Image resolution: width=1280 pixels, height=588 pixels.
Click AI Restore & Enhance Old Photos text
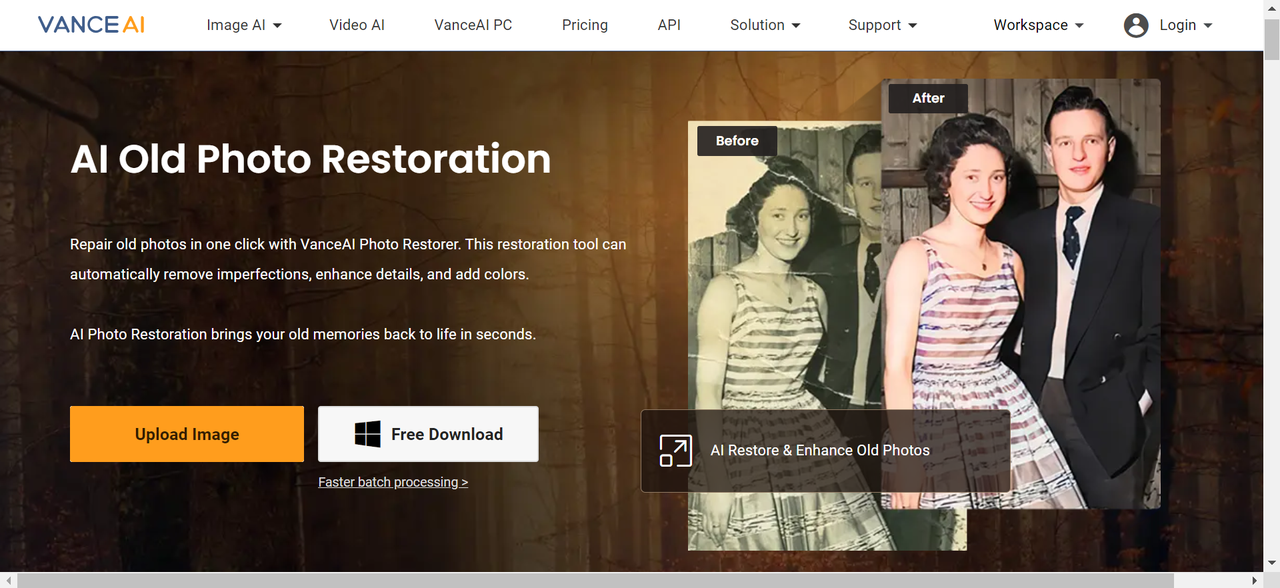pyautogui.click(x=820, y=450)
